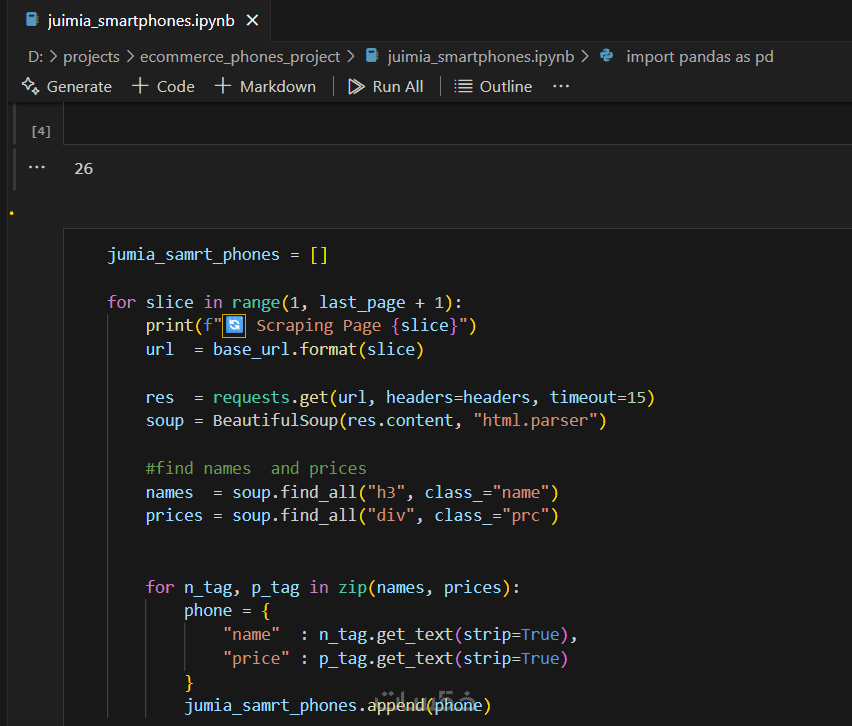852x726 pixels.
Task: Open the projects breadcrumb folder
Action: tap(91, 57)
